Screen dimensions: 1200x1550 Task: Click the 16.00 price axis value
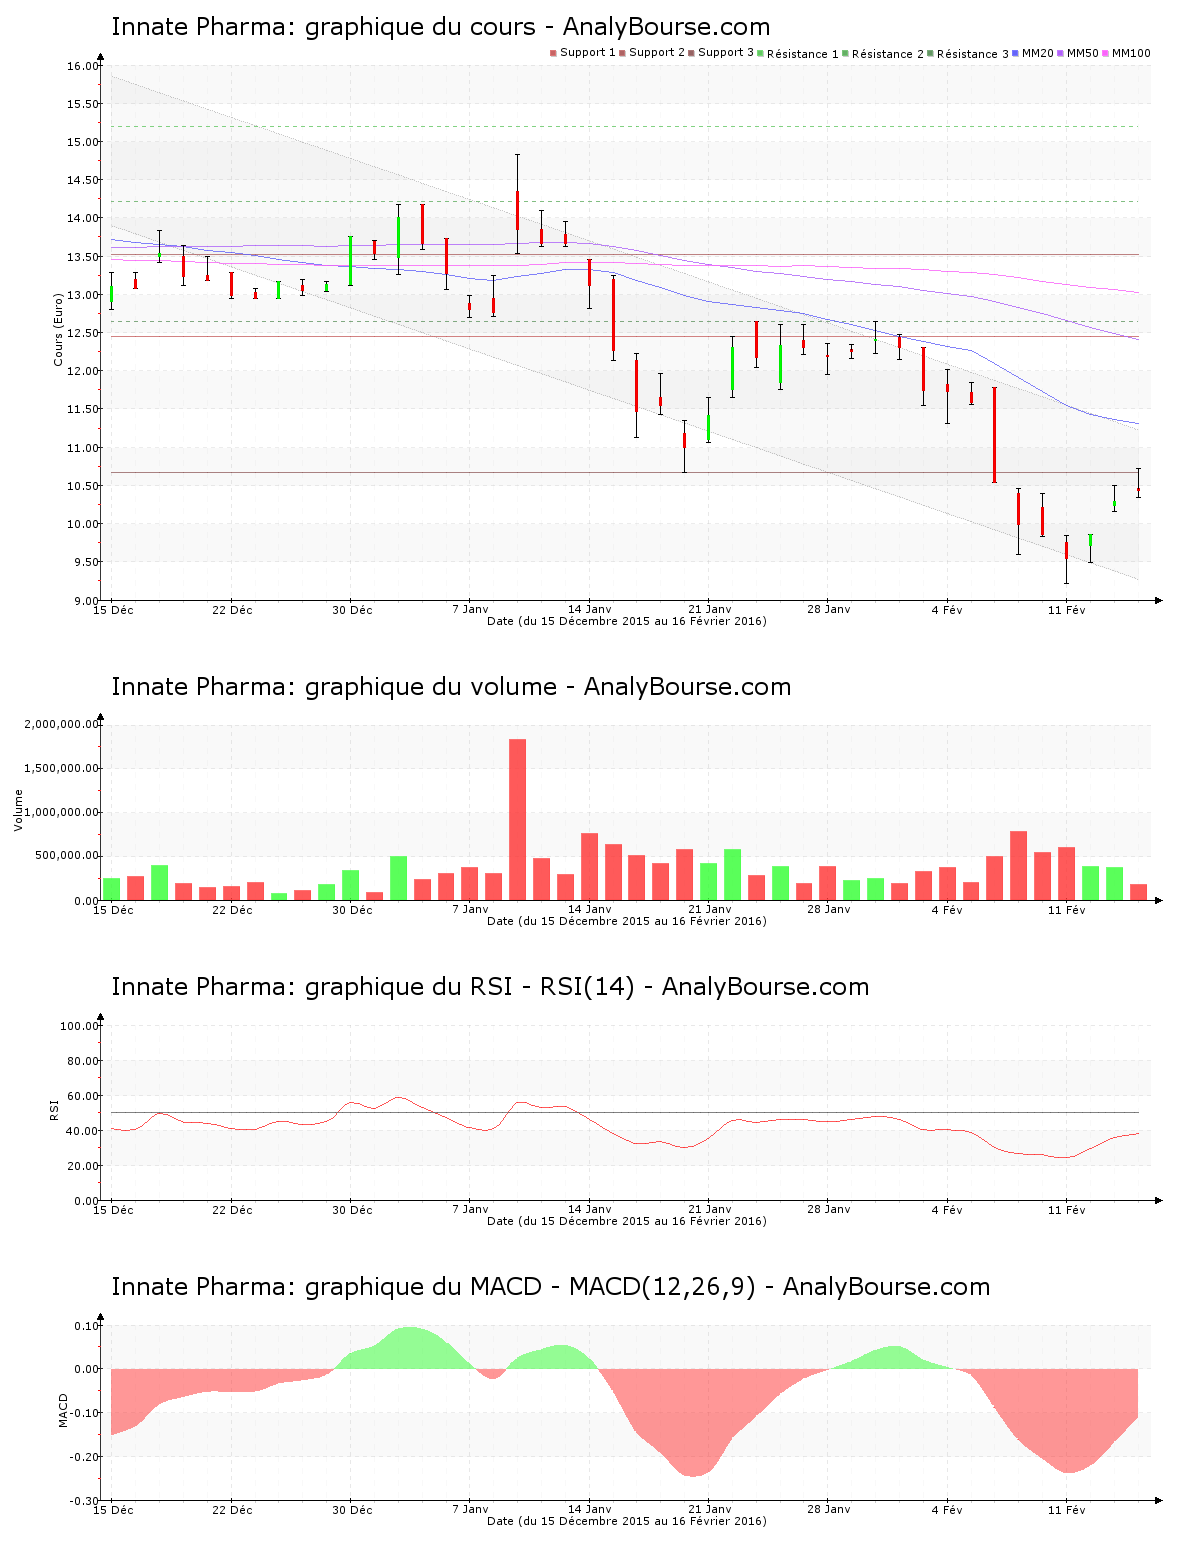[x=83, y=66]
